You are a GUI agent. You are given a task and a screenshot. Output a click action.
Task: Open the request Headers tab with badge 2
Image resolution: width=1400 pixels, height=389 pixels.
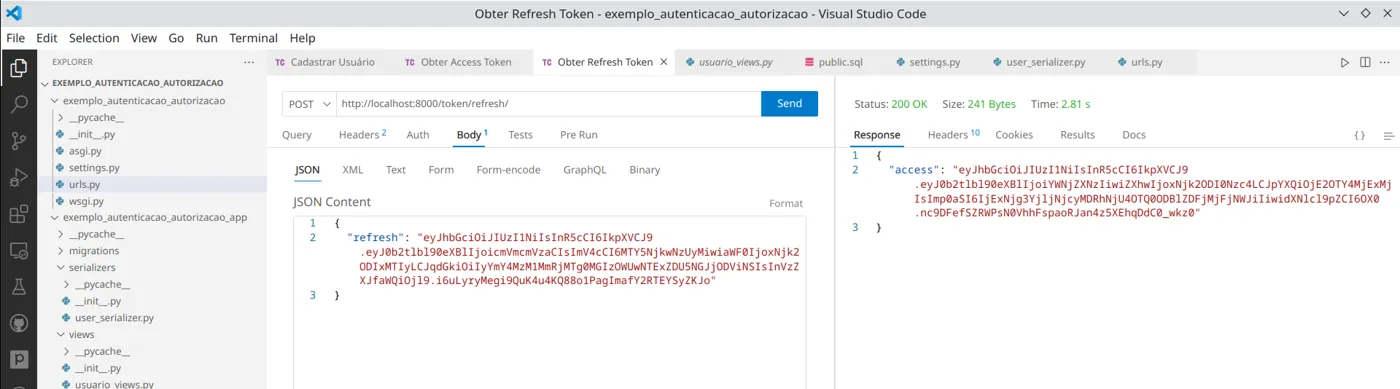[x=362, y=135]
